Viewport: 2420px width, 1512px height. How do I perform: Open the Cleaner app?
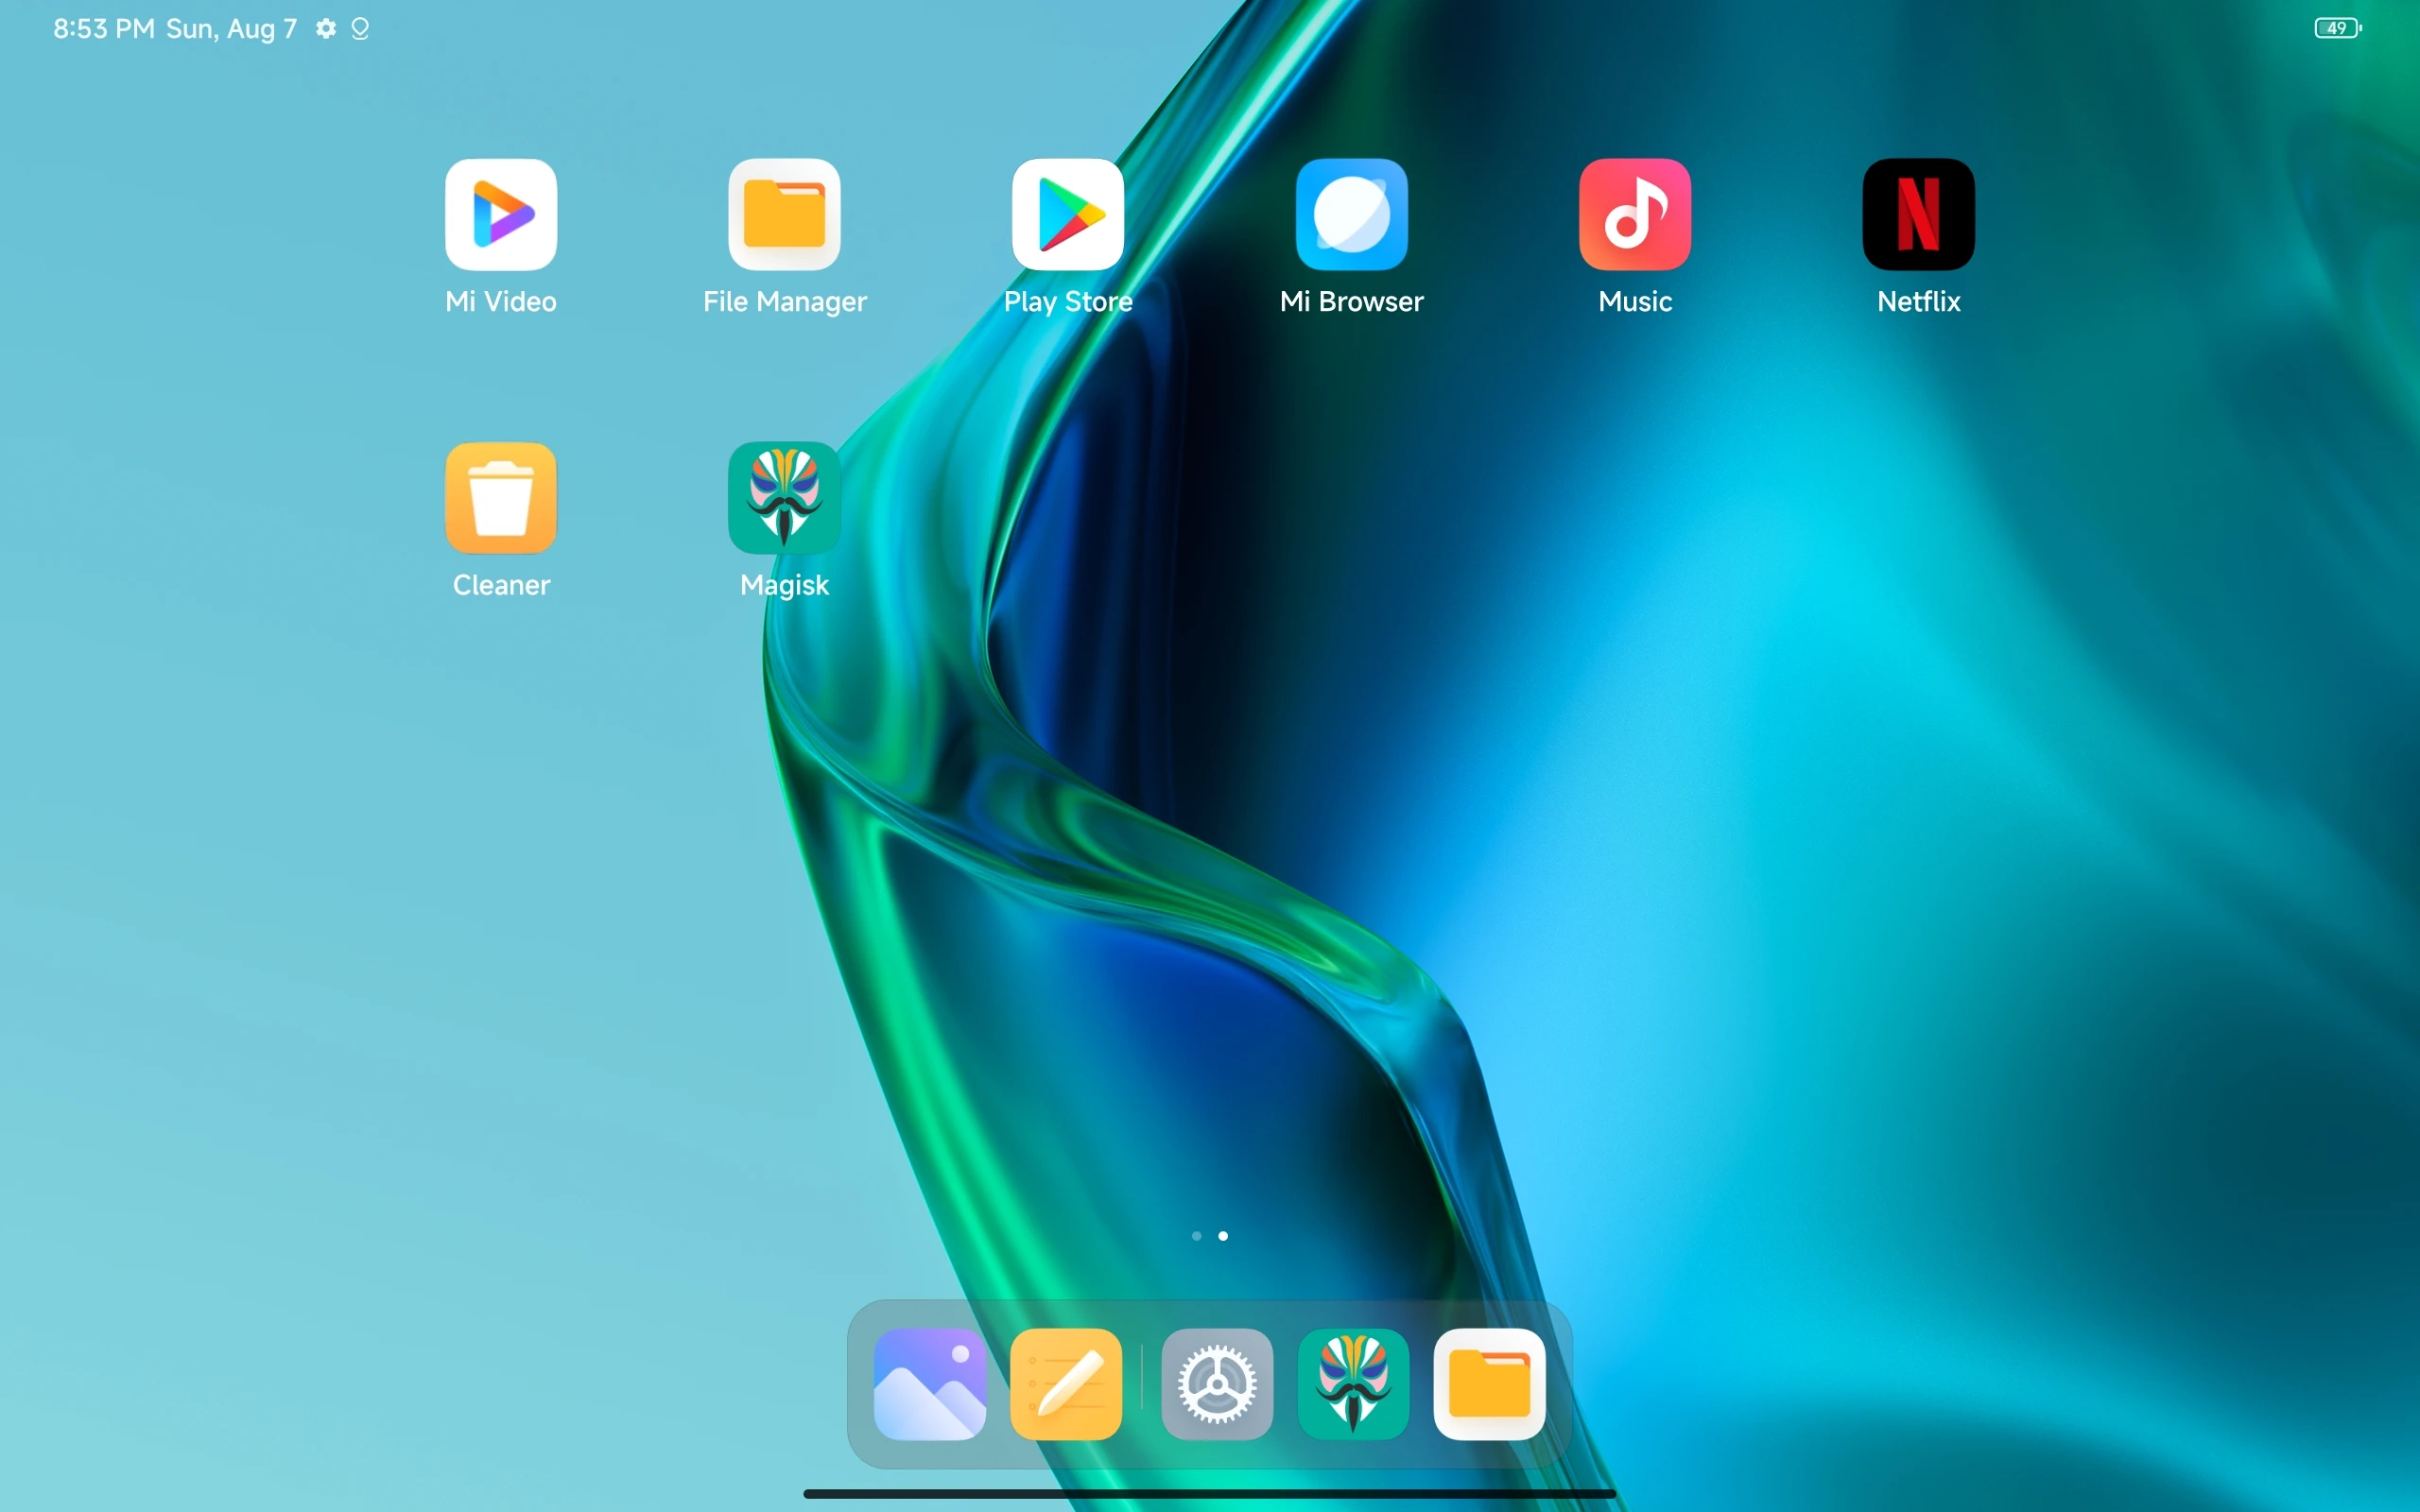point(501,498)
